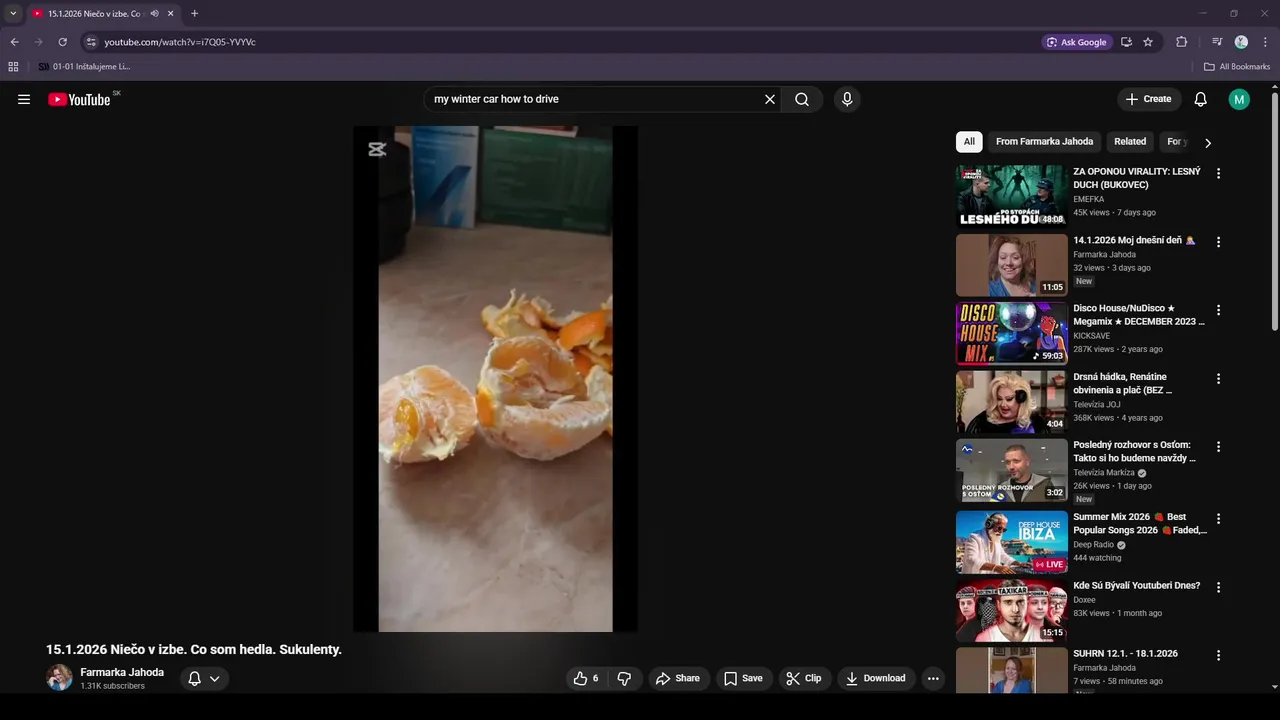The width and height of the screenshot is (1280, 720).
Task: Click the video player to pause
Action: (495, 379)
